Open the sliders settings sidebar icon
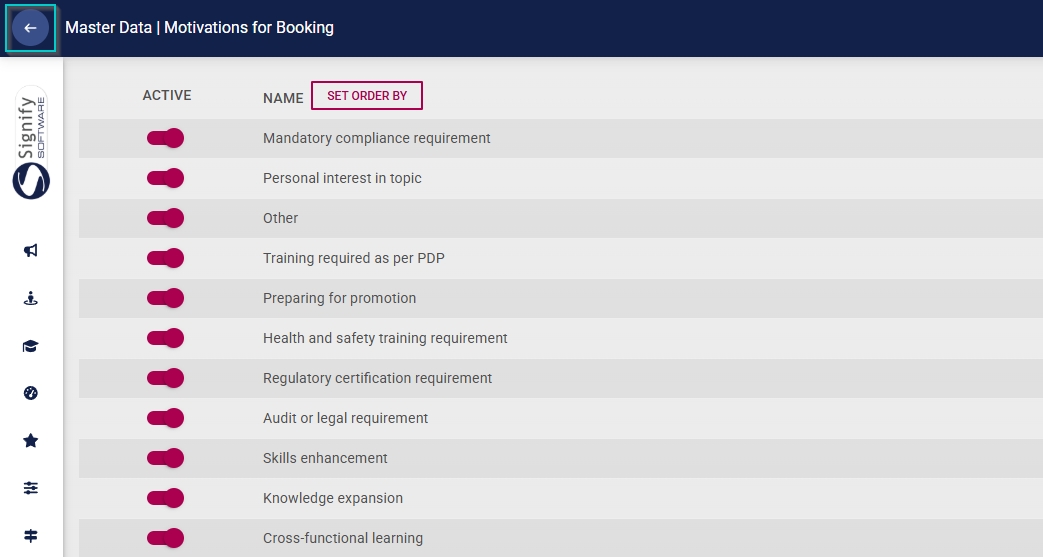The image size is (1043, 557). pyautogui.click(x=31, y=488)
